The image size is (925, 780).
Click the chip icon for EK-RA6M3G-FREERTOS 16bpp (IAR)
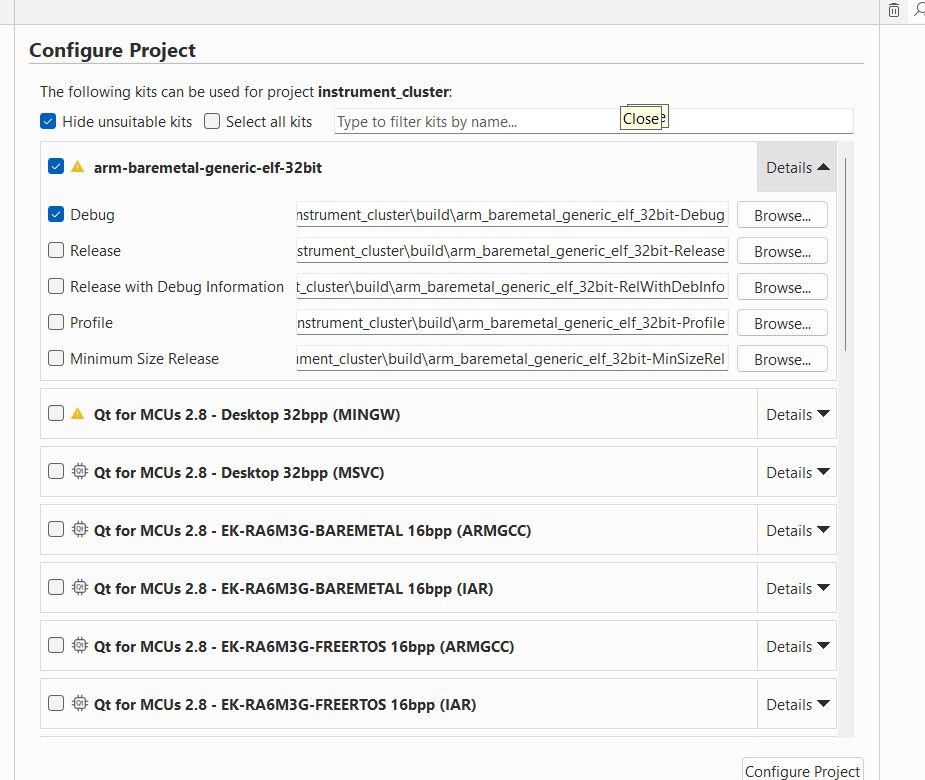click(x=80, y=704)
